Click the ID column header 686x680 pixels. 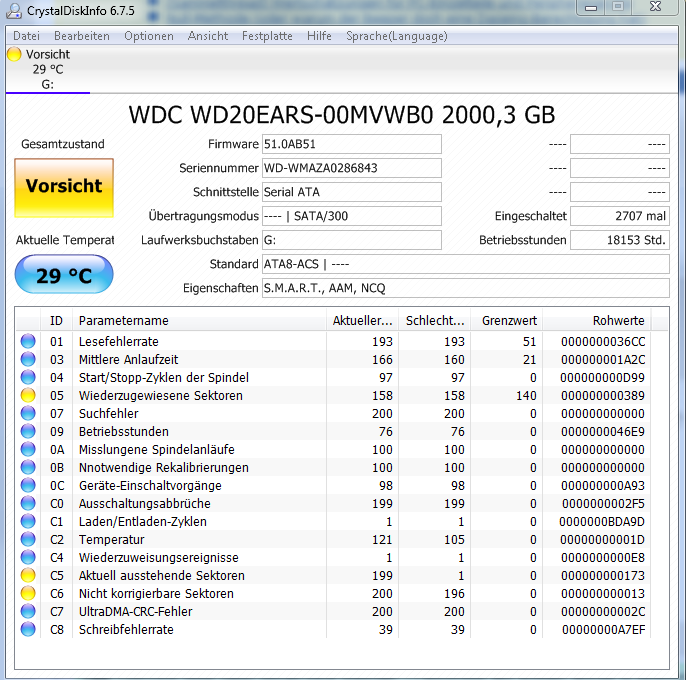coord(56,321)
